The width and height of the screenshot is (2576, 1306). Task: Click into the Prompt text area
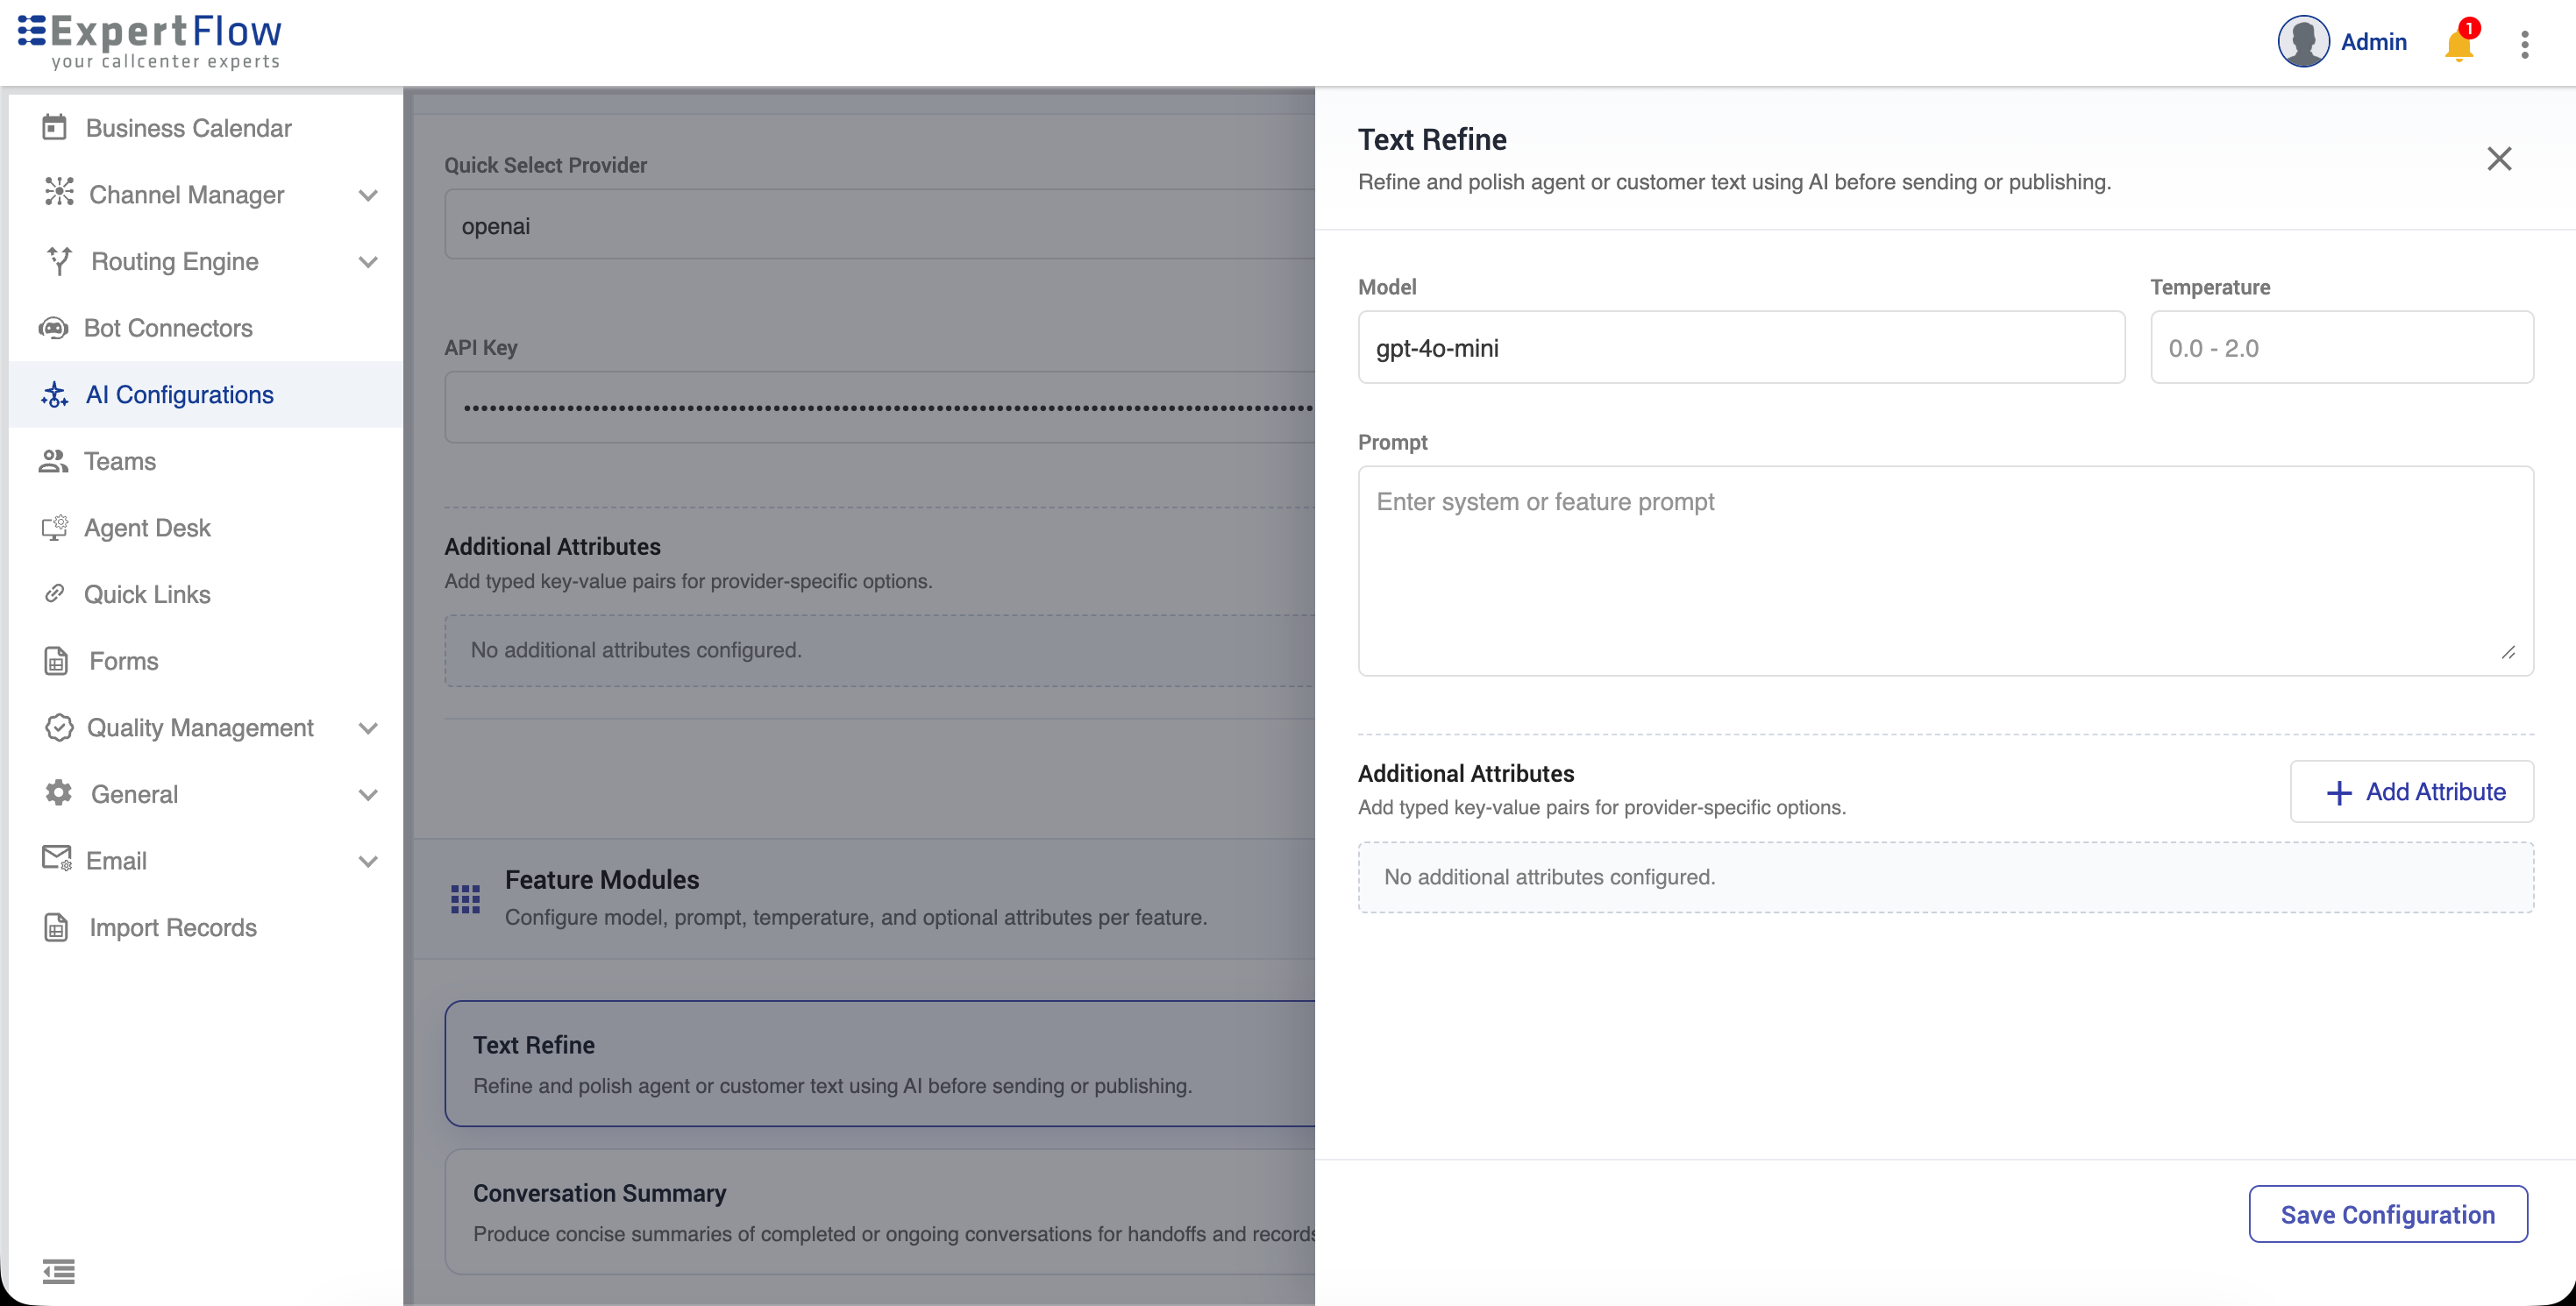coord(1945,570)
